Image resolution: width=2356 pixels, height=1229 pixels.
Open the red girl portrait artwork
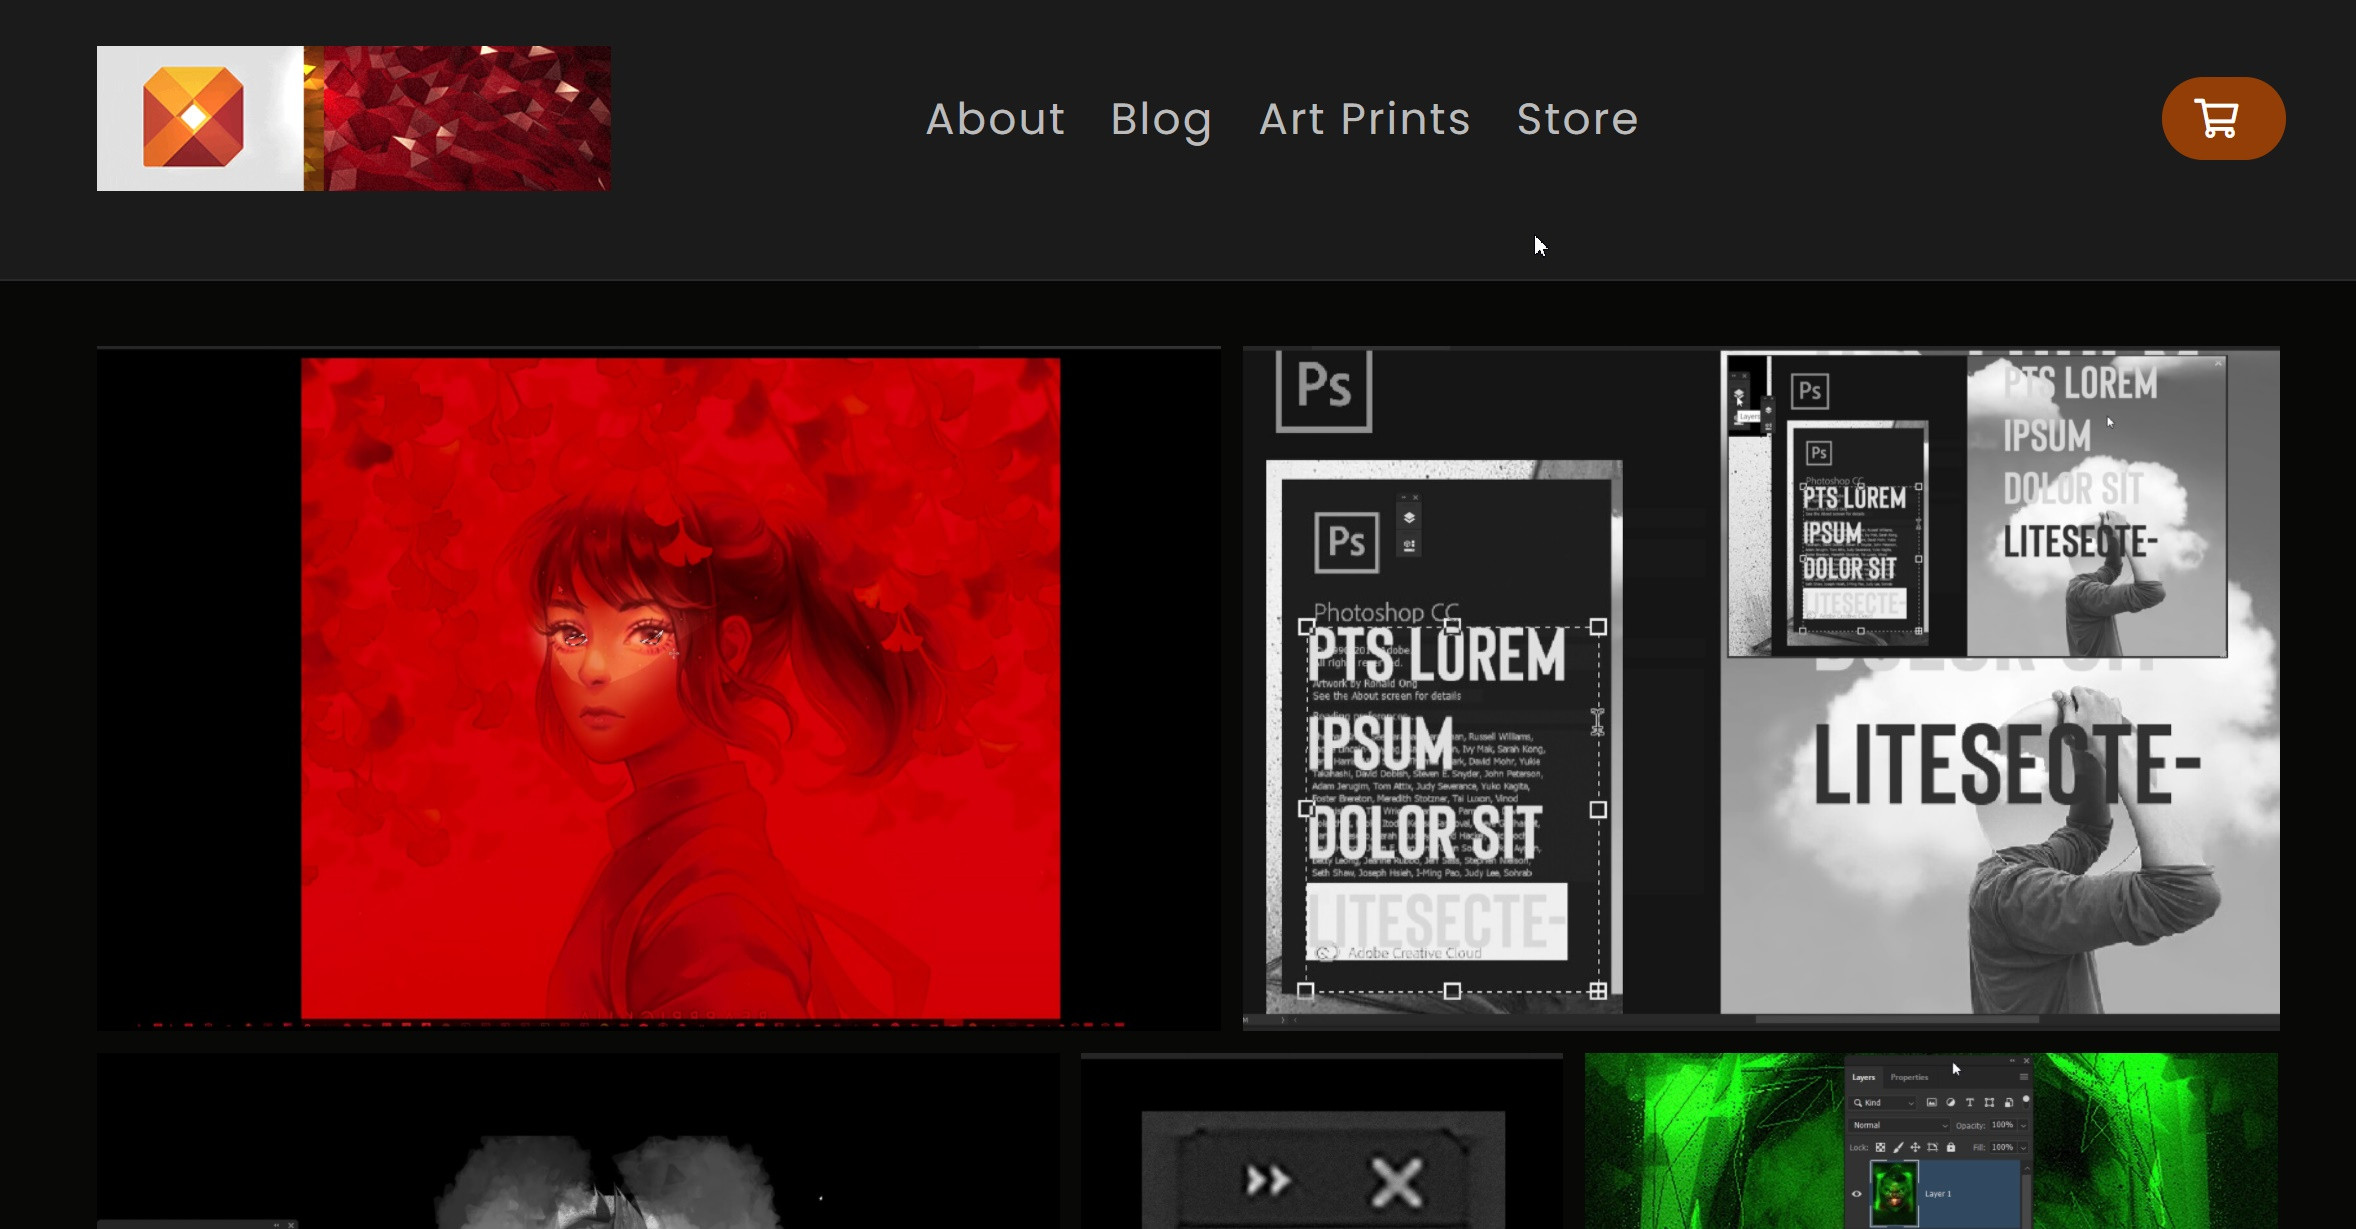[x=659, y=688]
